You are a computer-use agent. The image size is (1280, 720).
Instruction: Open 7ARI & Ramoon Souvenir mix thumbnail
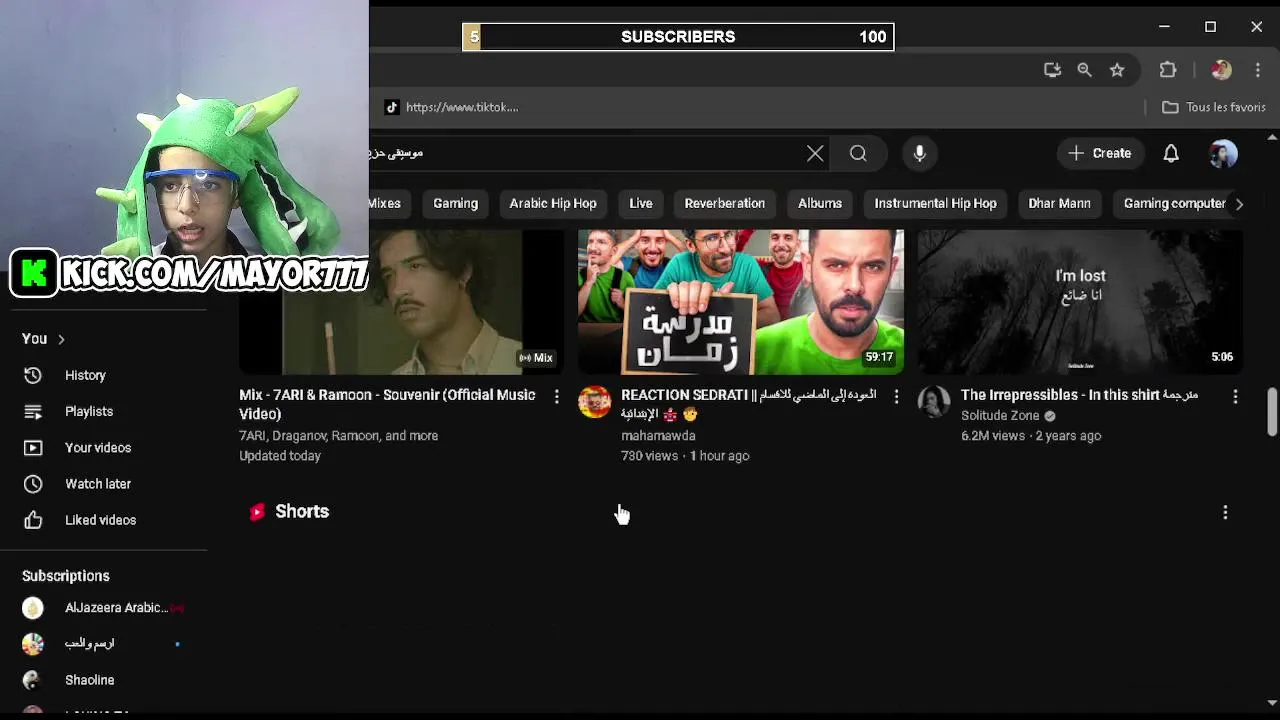tap(401, 302)
